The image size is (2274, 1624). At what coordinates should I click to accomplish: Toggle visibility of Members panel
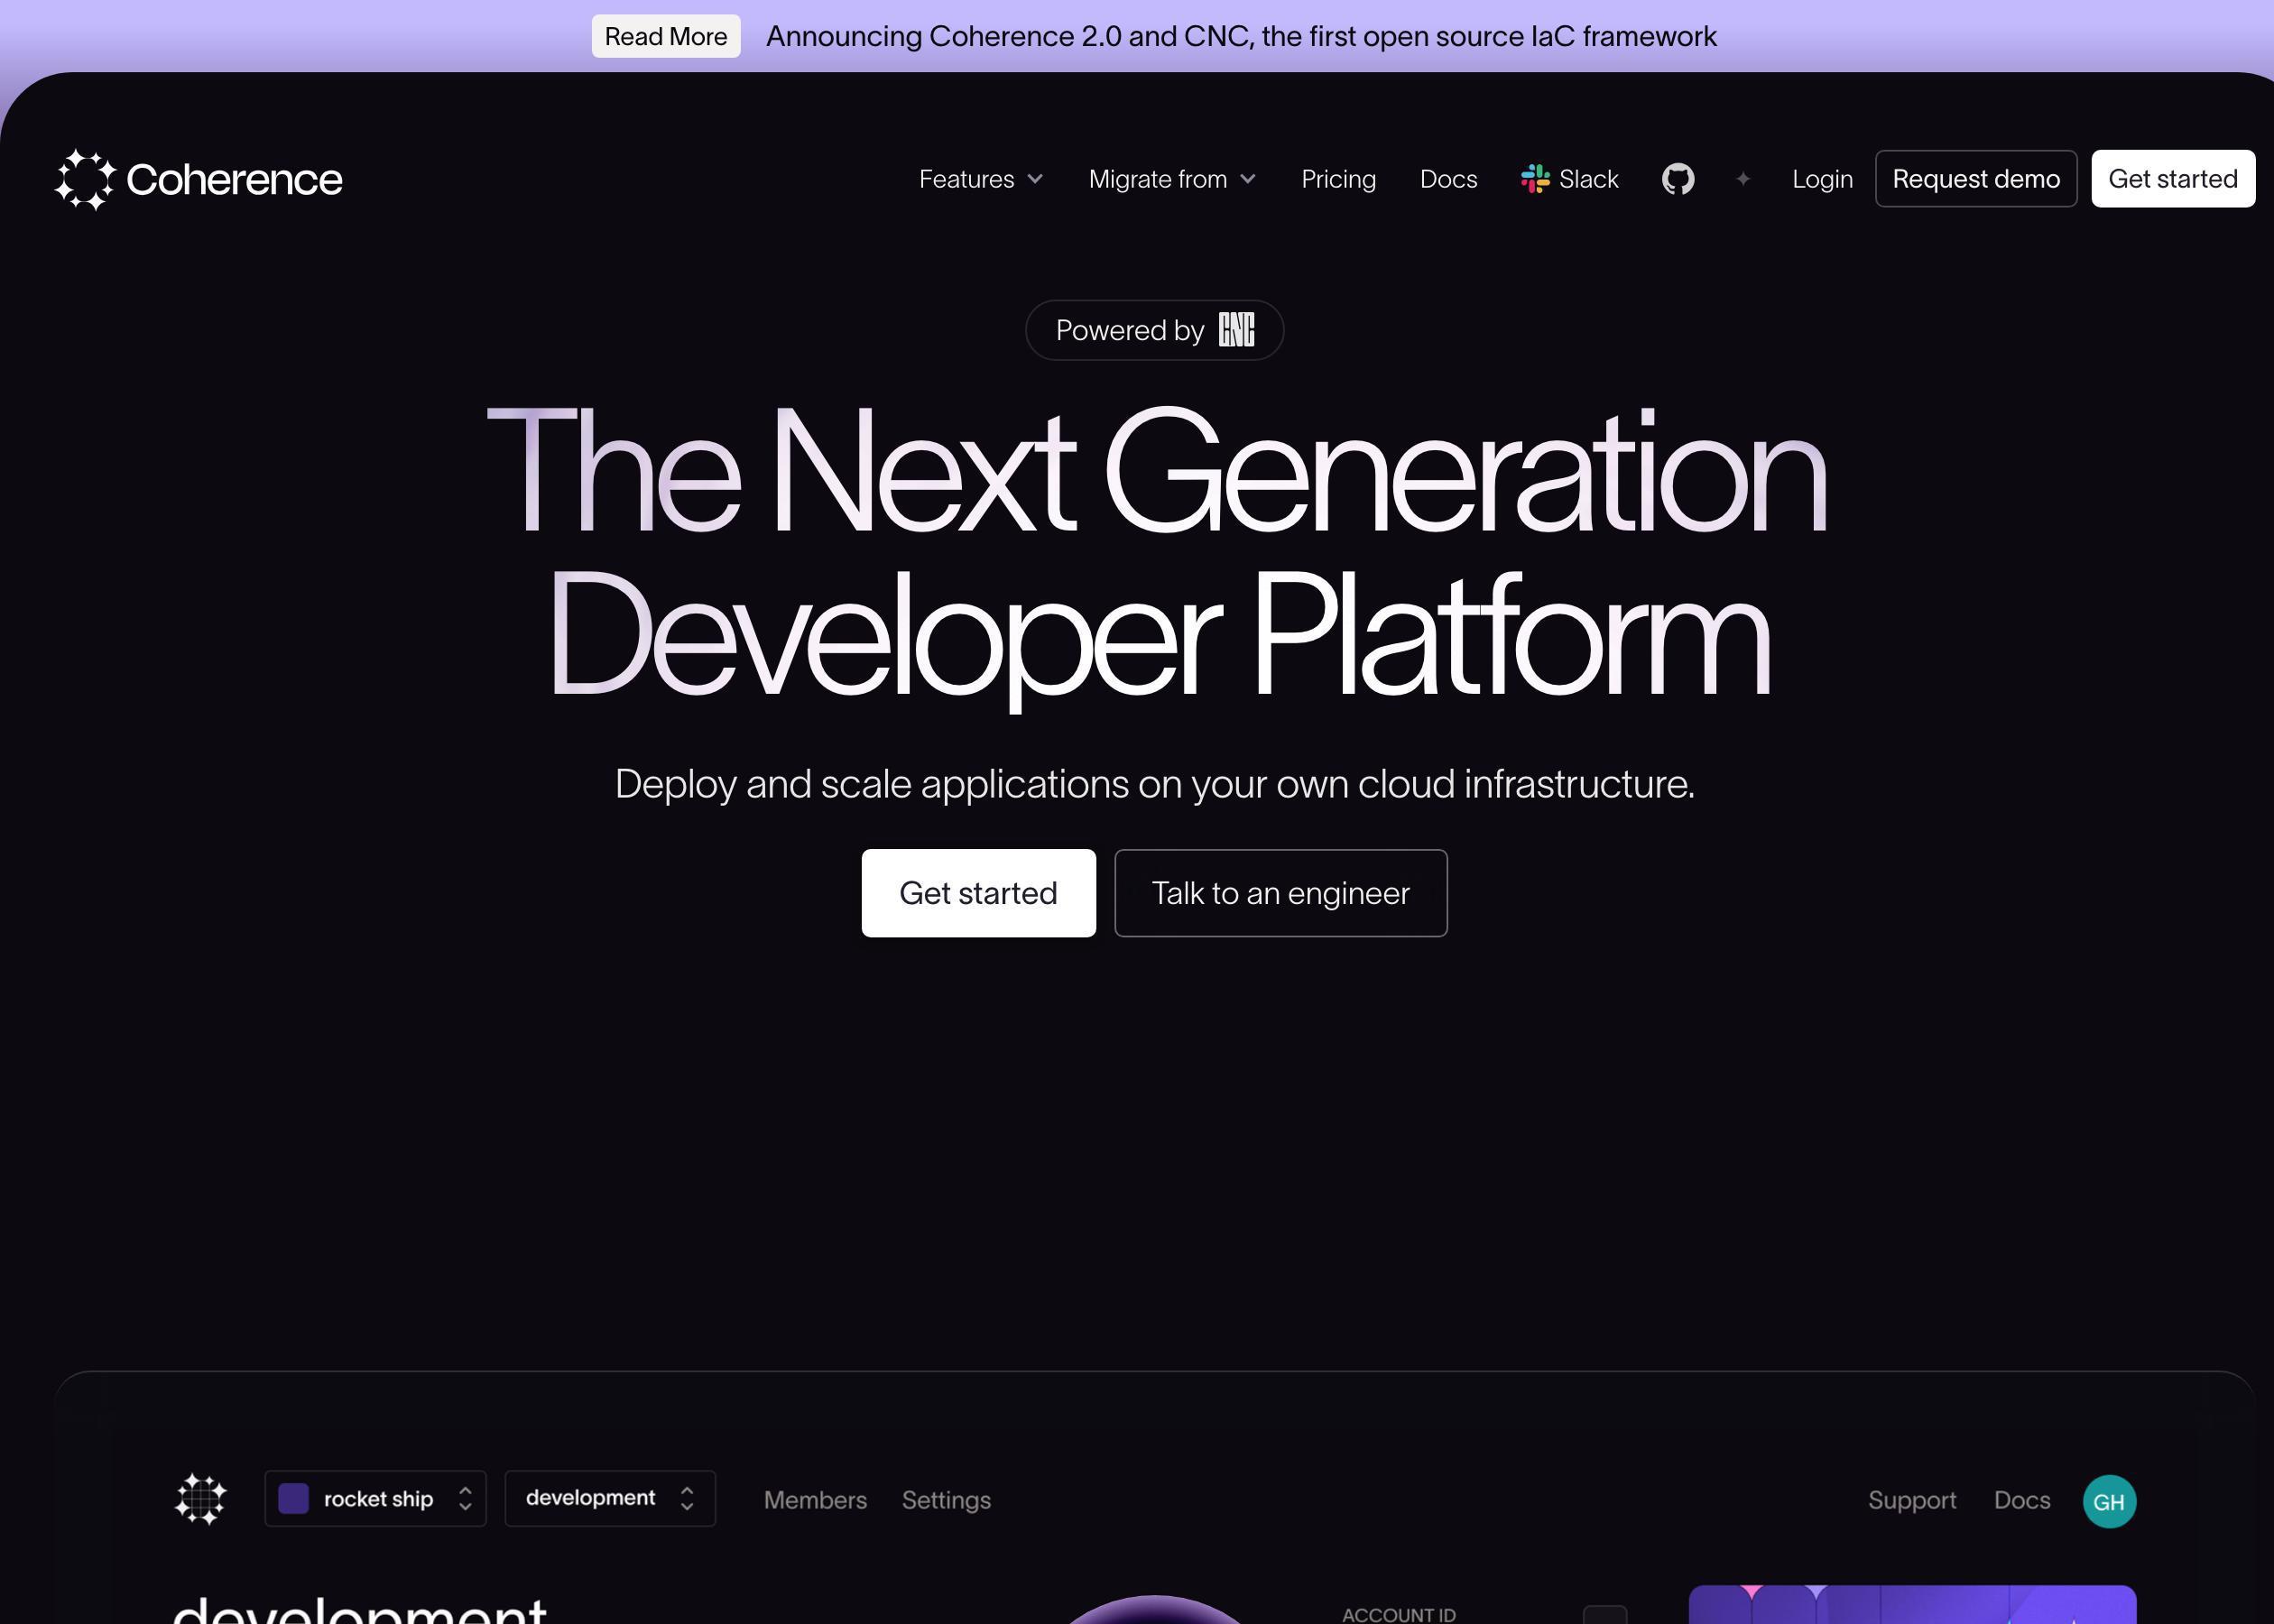[x=816, y=1499]
